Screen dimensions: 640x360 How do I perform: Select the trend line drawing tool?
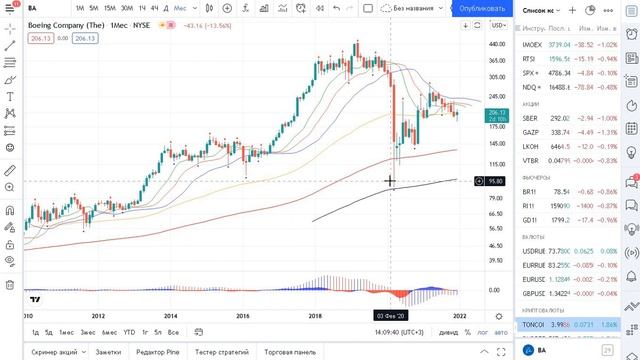point(10,45)
